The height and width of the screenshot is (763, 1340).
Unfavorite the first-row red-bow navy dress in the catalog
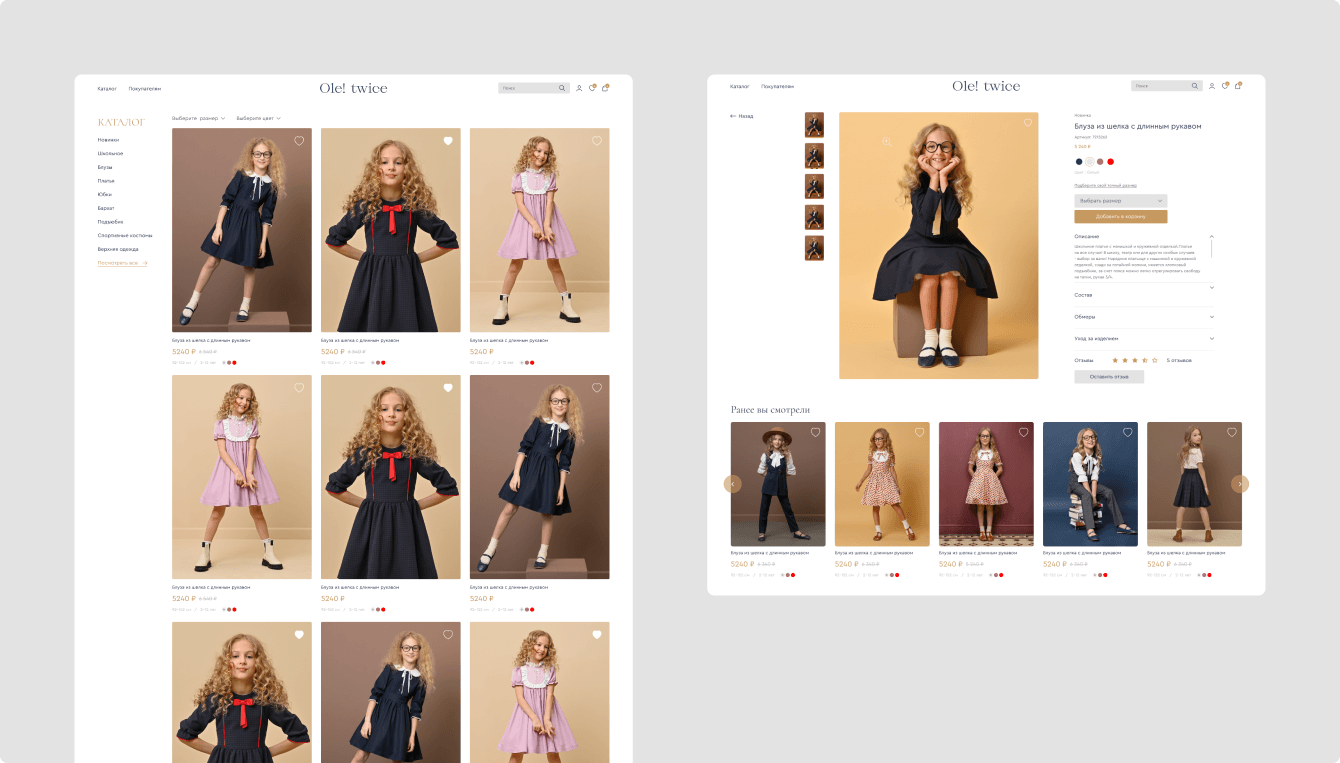(448, 141)
